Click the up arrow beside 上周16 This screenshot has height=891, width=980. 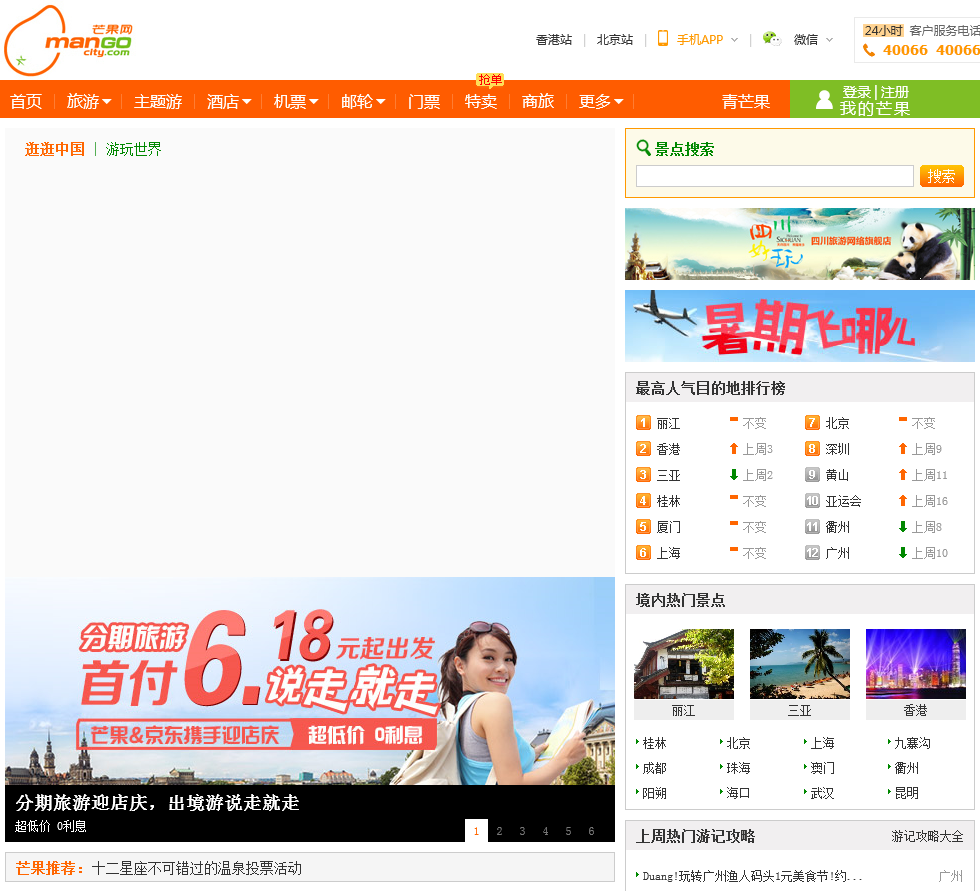[x=902, y=501]
